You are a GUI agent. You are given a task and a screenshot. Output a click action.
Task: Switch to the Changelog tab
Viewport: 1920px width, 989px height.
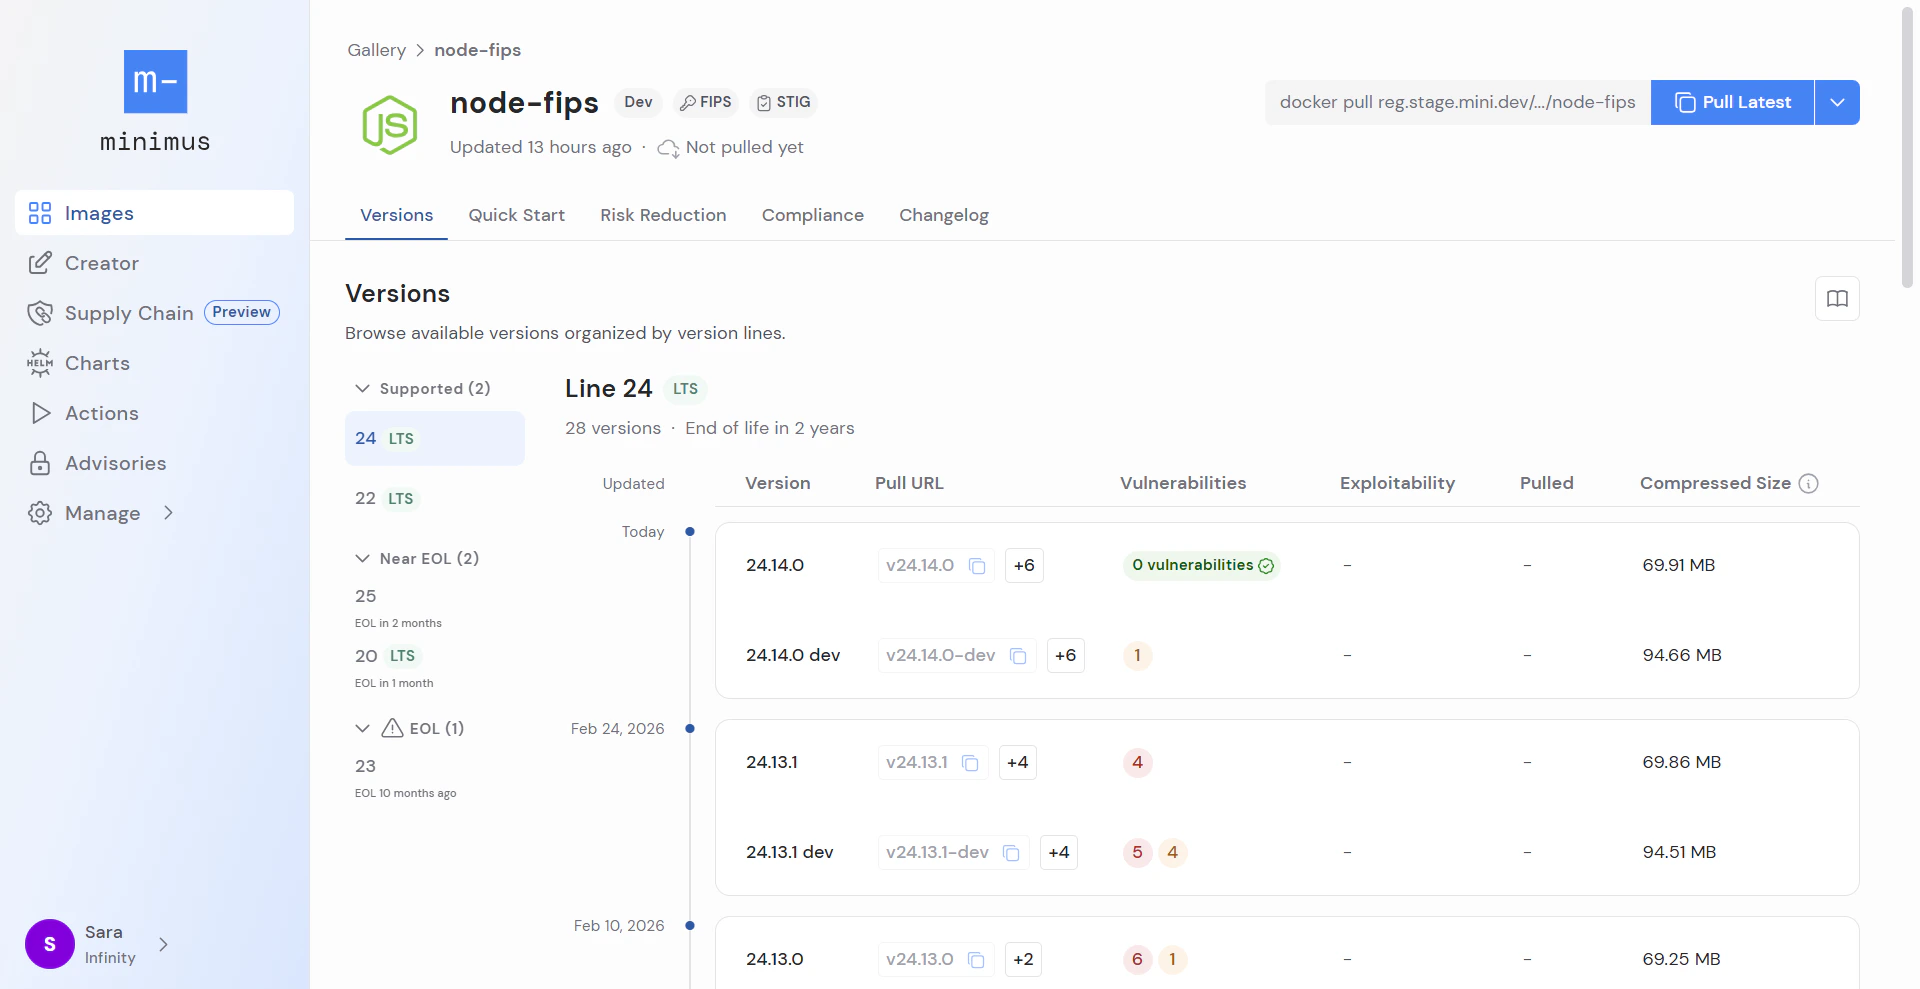pos(943,215)
